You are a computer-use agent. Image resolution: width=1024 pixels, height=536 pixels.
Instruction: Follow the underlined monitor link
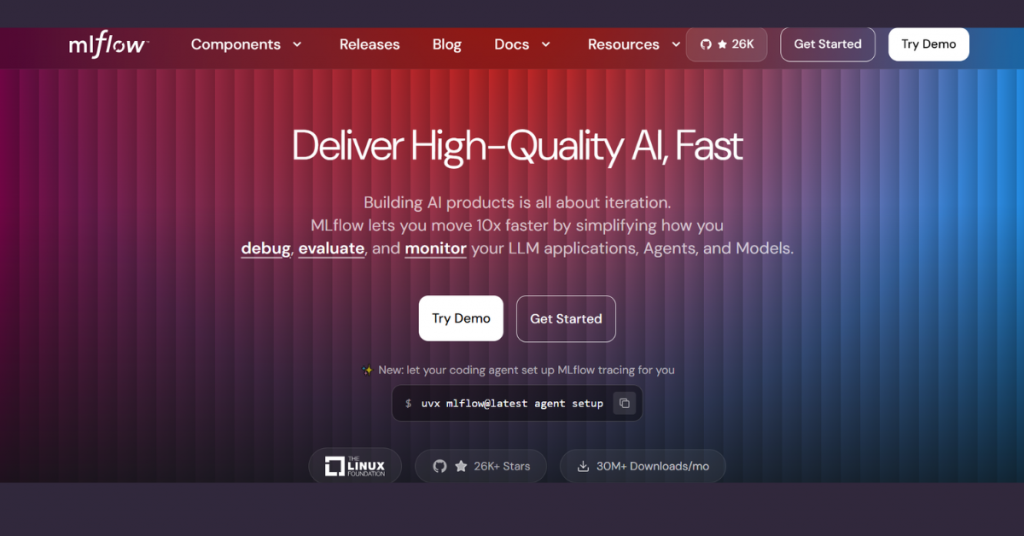[436, 249]
